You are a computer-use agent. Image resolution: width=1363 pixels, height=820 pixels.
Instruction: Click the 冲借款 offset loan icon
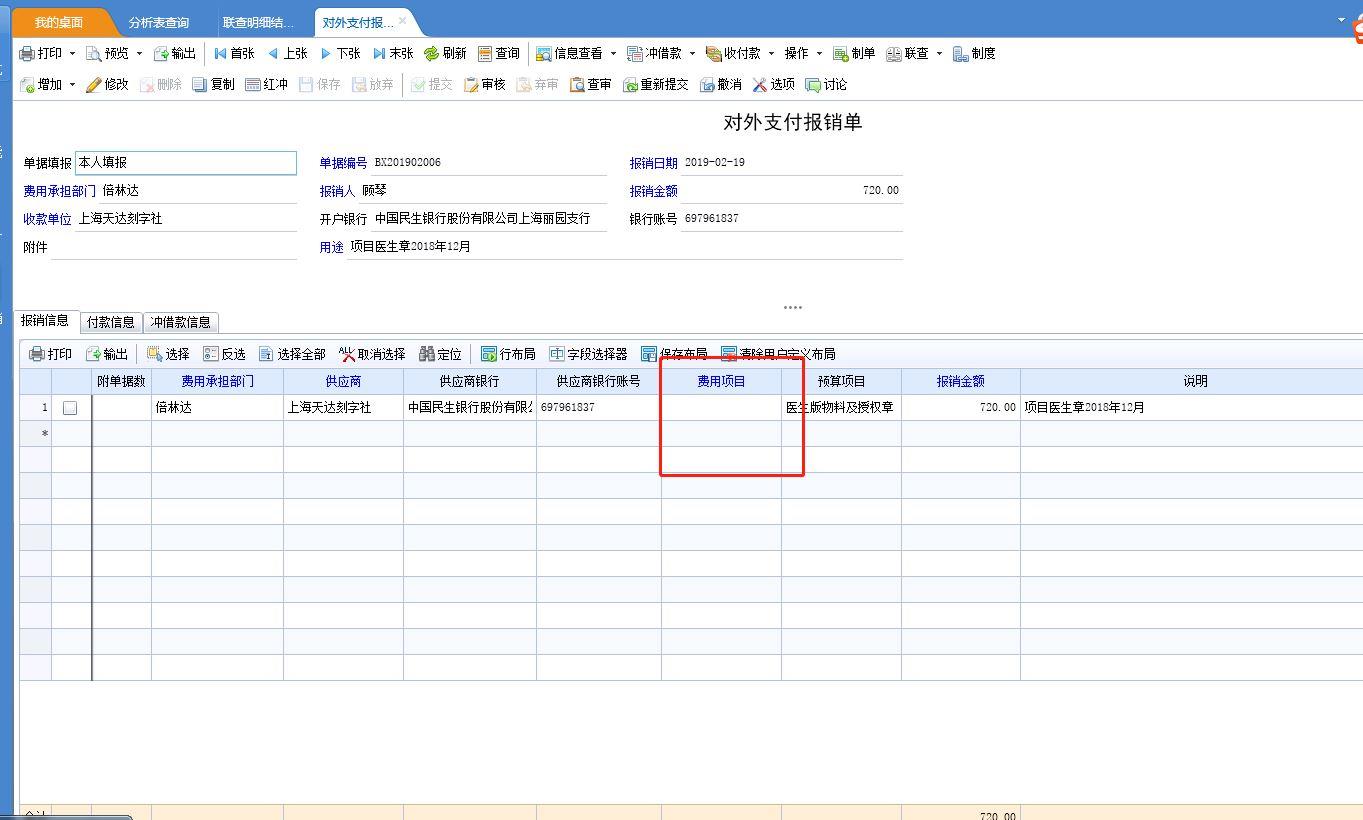click(635, 54)
